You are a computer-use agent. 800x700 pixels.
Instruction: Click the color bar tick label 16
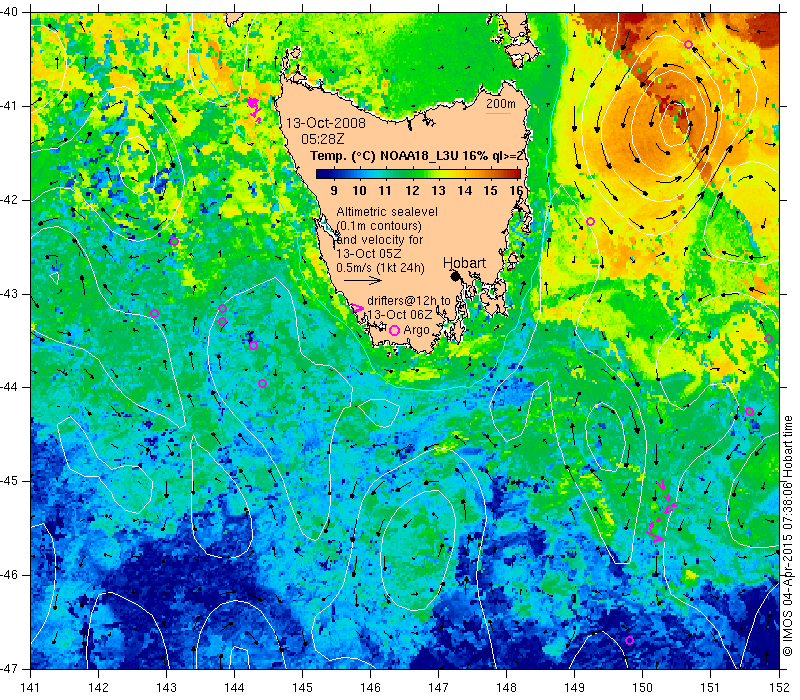(x=516, y=190)
